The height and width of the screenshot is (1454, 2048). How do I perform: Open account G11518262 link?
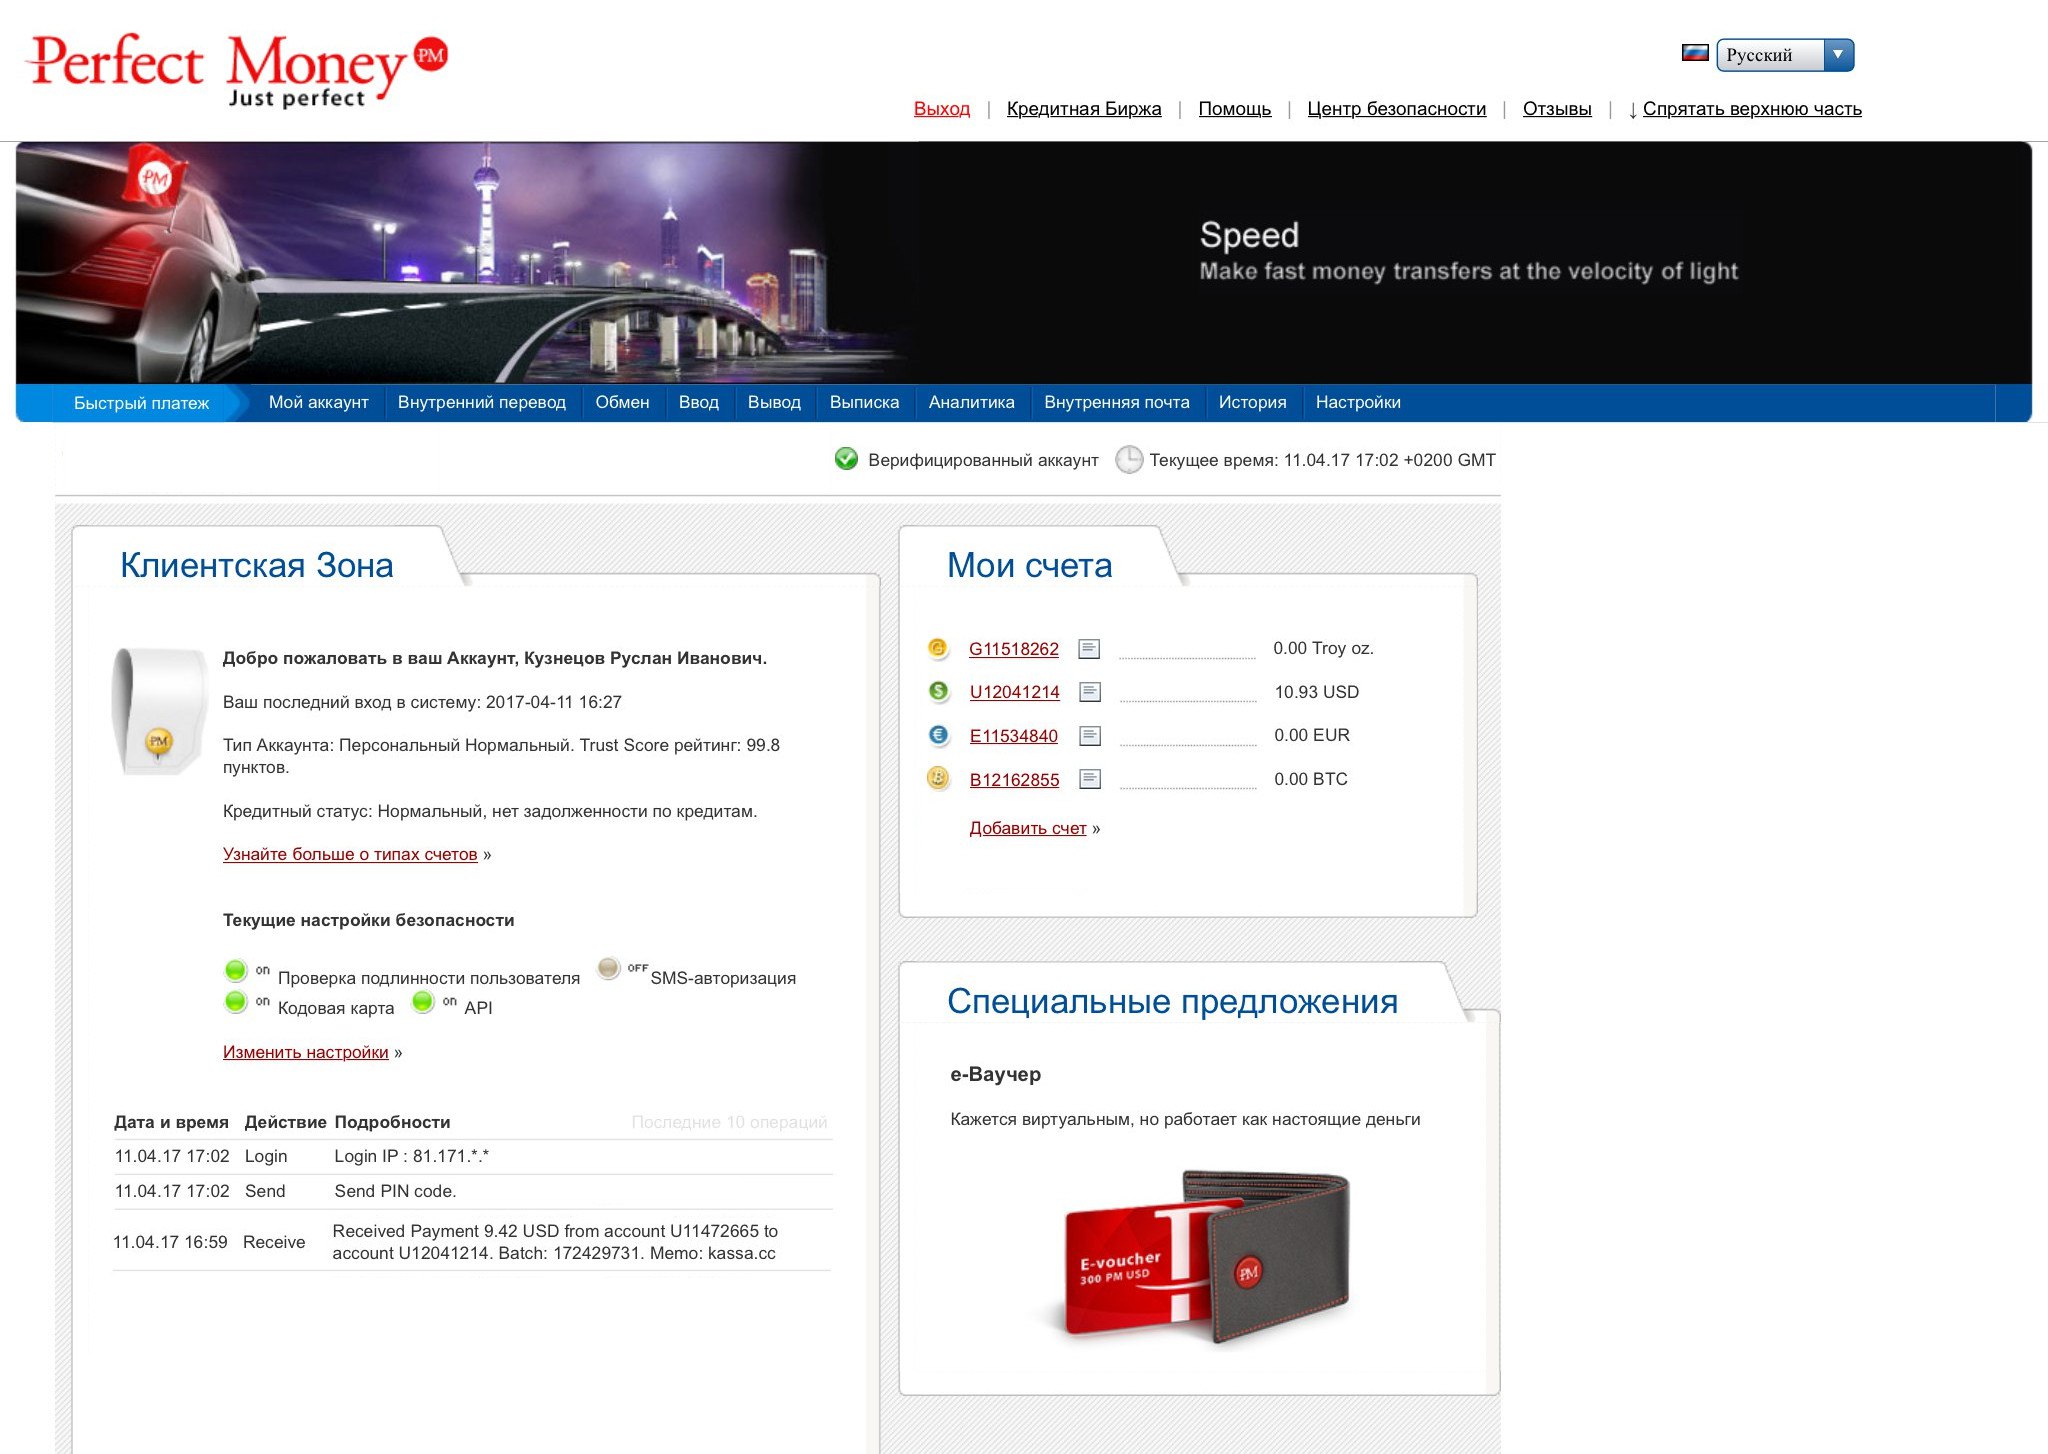click(1014, 649)
